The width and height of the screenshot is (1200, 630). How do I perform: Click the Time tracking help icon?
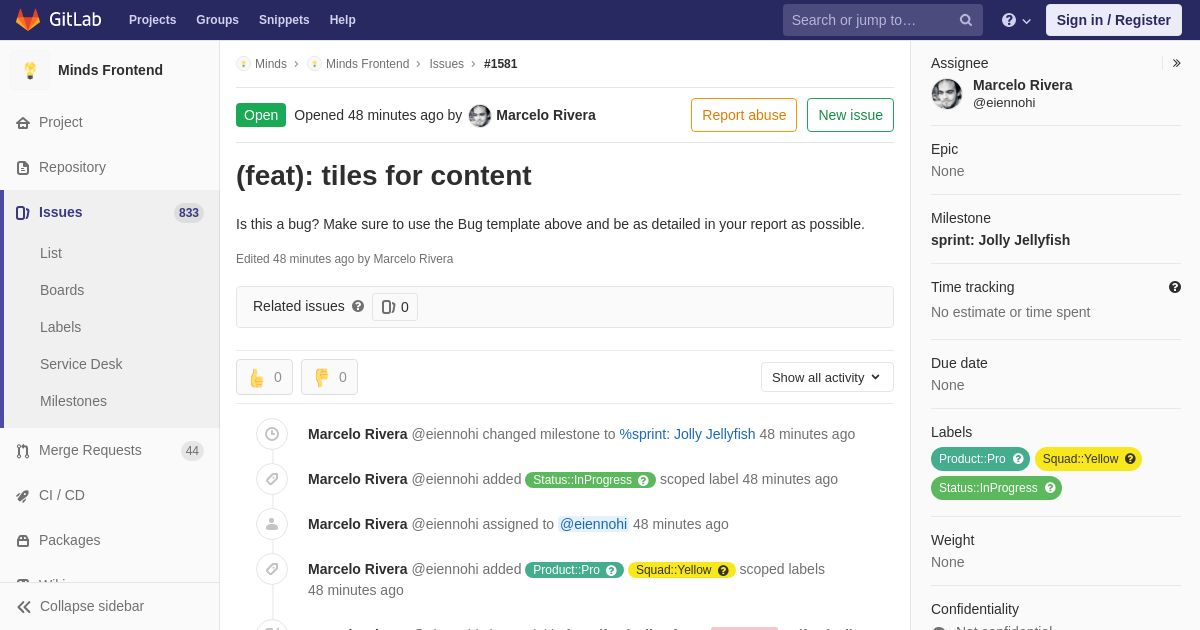click(x=1175, y=287)
